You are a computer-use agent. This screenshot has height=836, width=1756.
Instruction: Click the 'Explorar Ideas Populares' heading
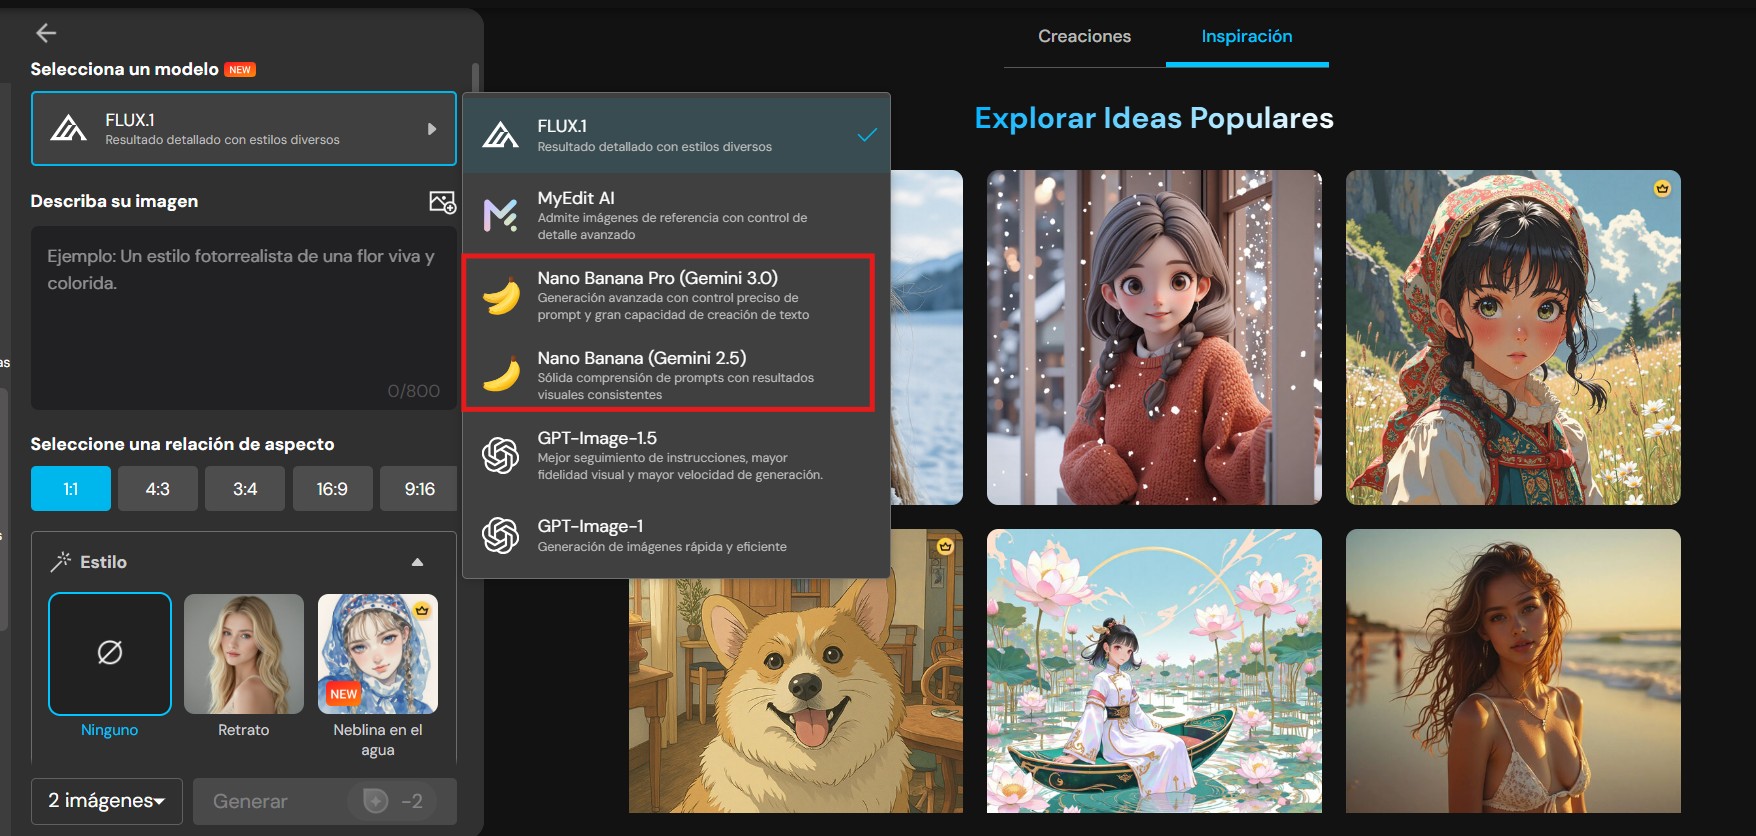tap(1154, 118)
